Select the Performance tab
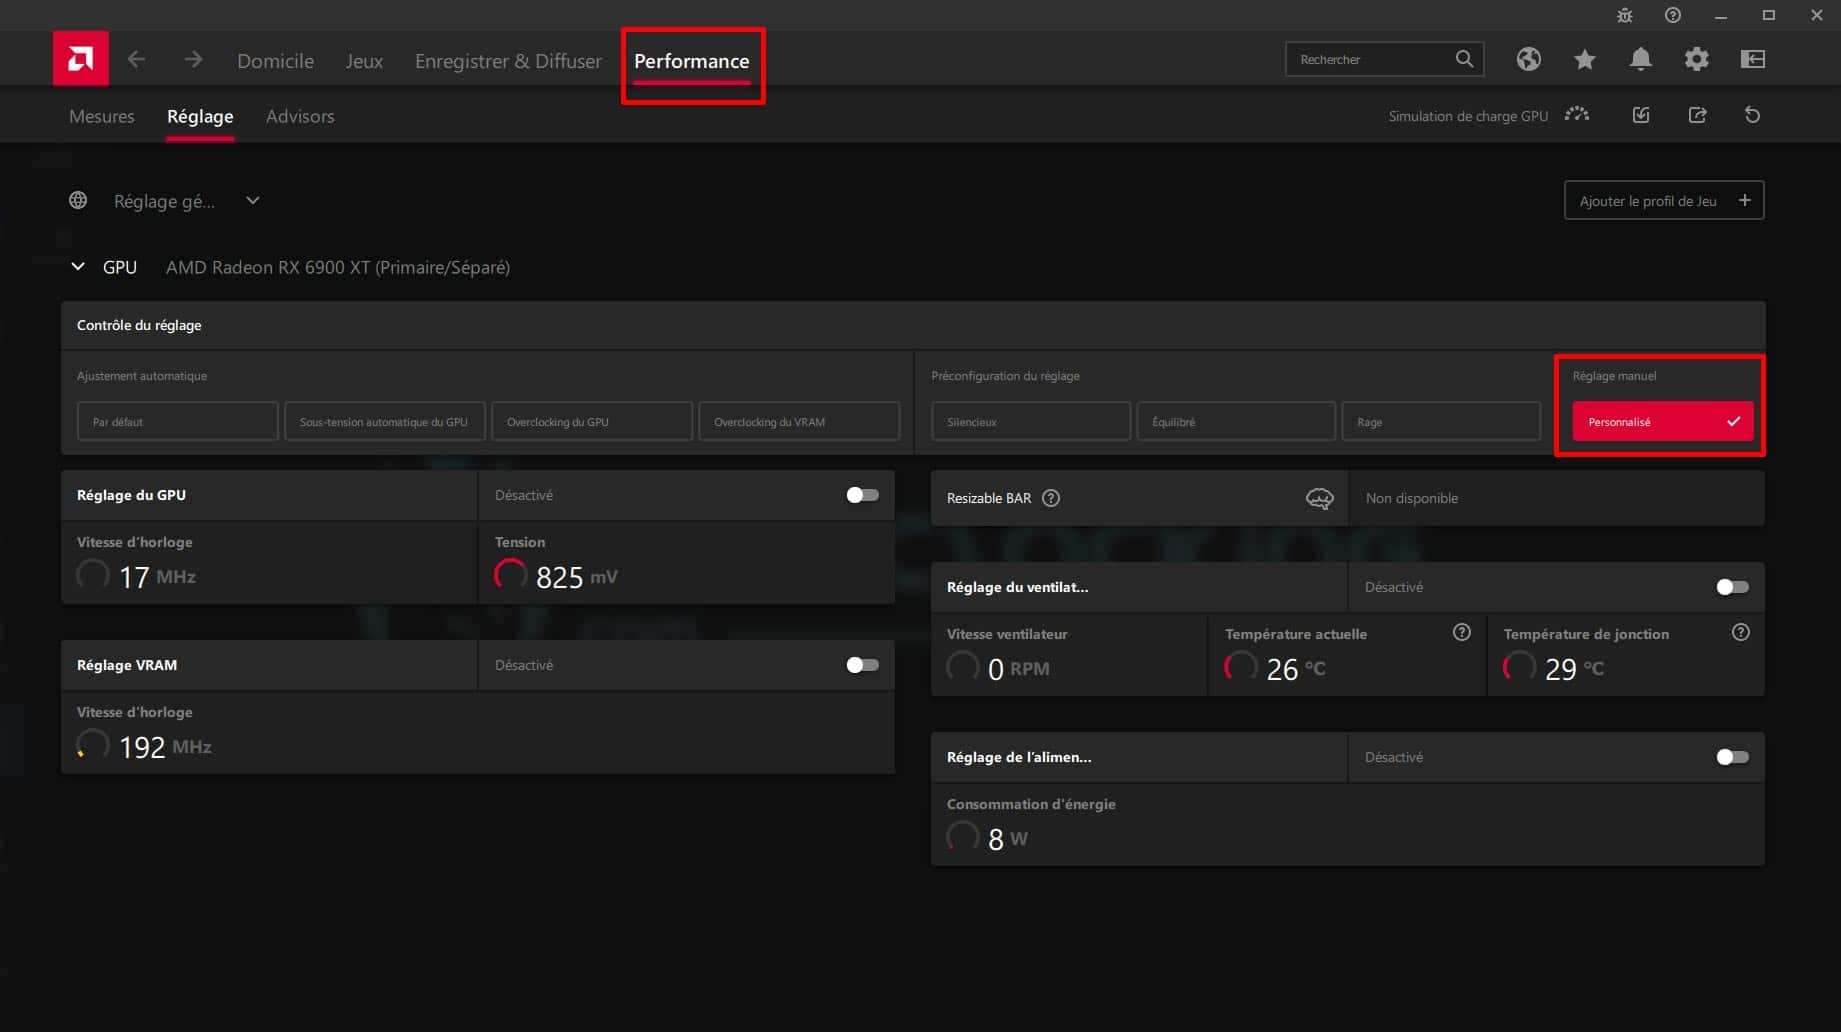The image size is (1841, 1032). coord(691,61)
